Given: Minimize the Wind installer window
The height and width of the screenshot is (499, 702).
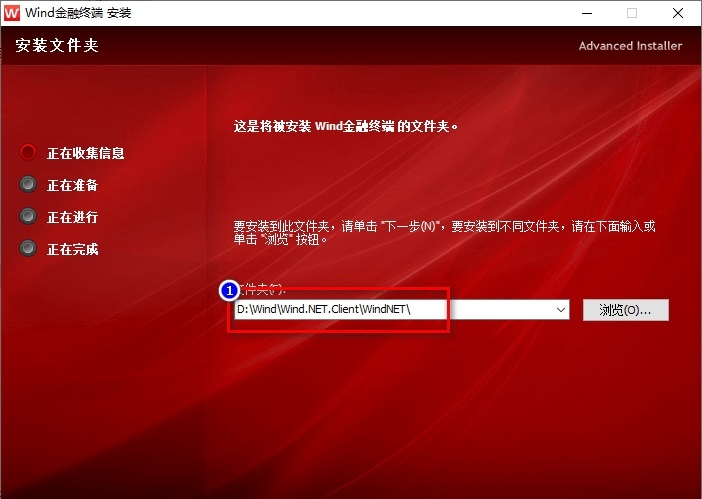Looking at the screenshot, I should click(x=585, y=14).
